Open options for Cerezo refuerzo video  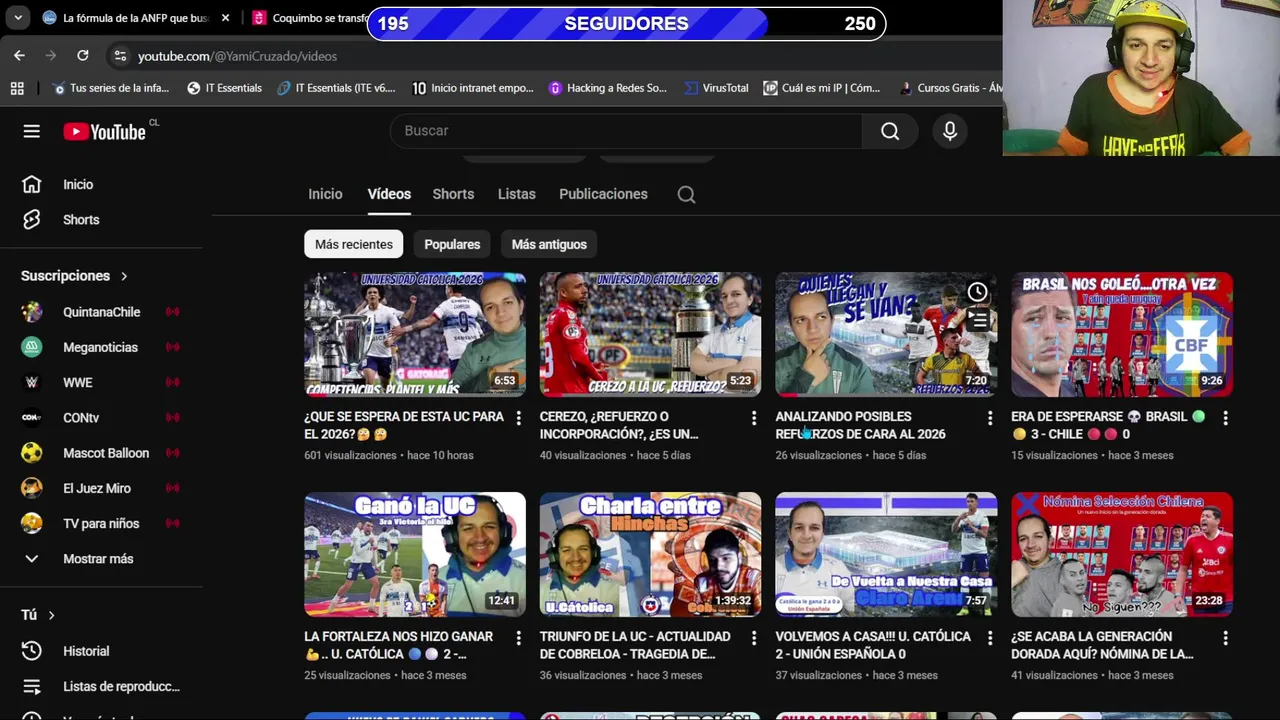pos(754,418)
